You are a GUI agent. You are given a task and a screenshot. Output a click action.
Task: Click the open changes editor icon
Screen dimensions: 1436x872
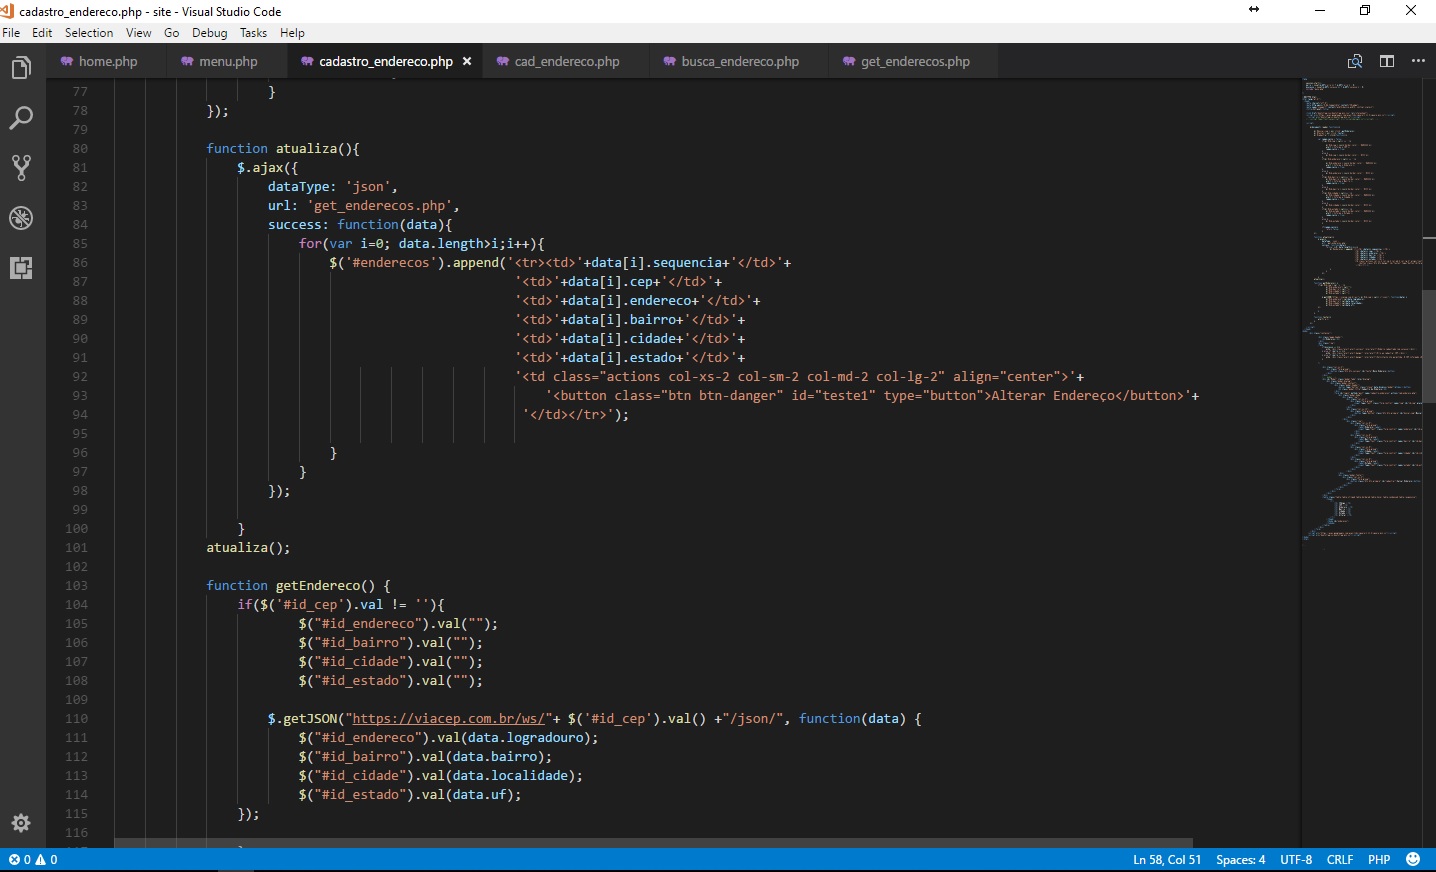pos(1355,61)
